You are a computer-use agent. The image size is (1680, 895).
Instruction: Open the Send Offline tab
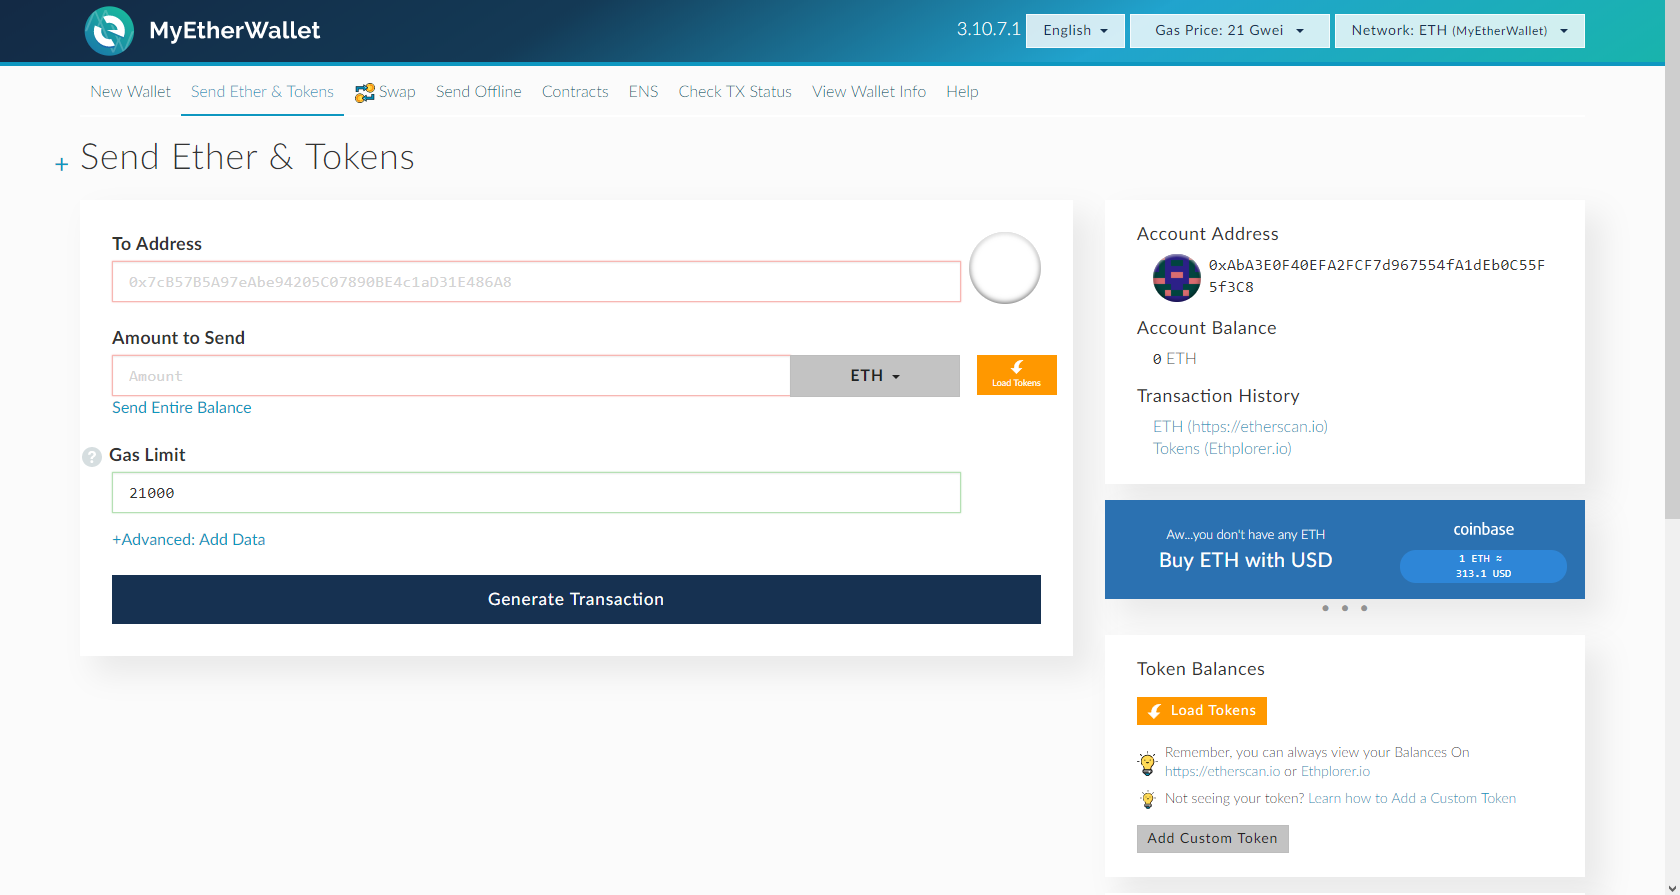point(478,91)
